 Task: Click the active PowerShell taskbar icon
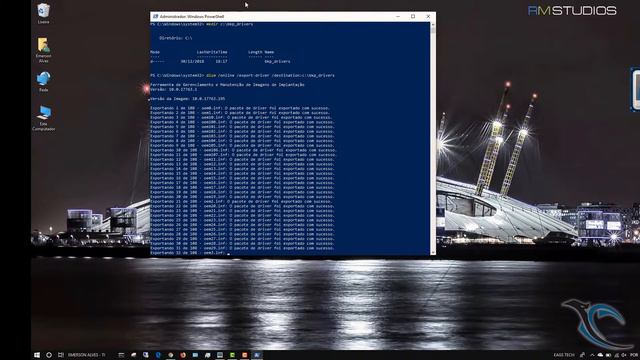tap(257, 355)
